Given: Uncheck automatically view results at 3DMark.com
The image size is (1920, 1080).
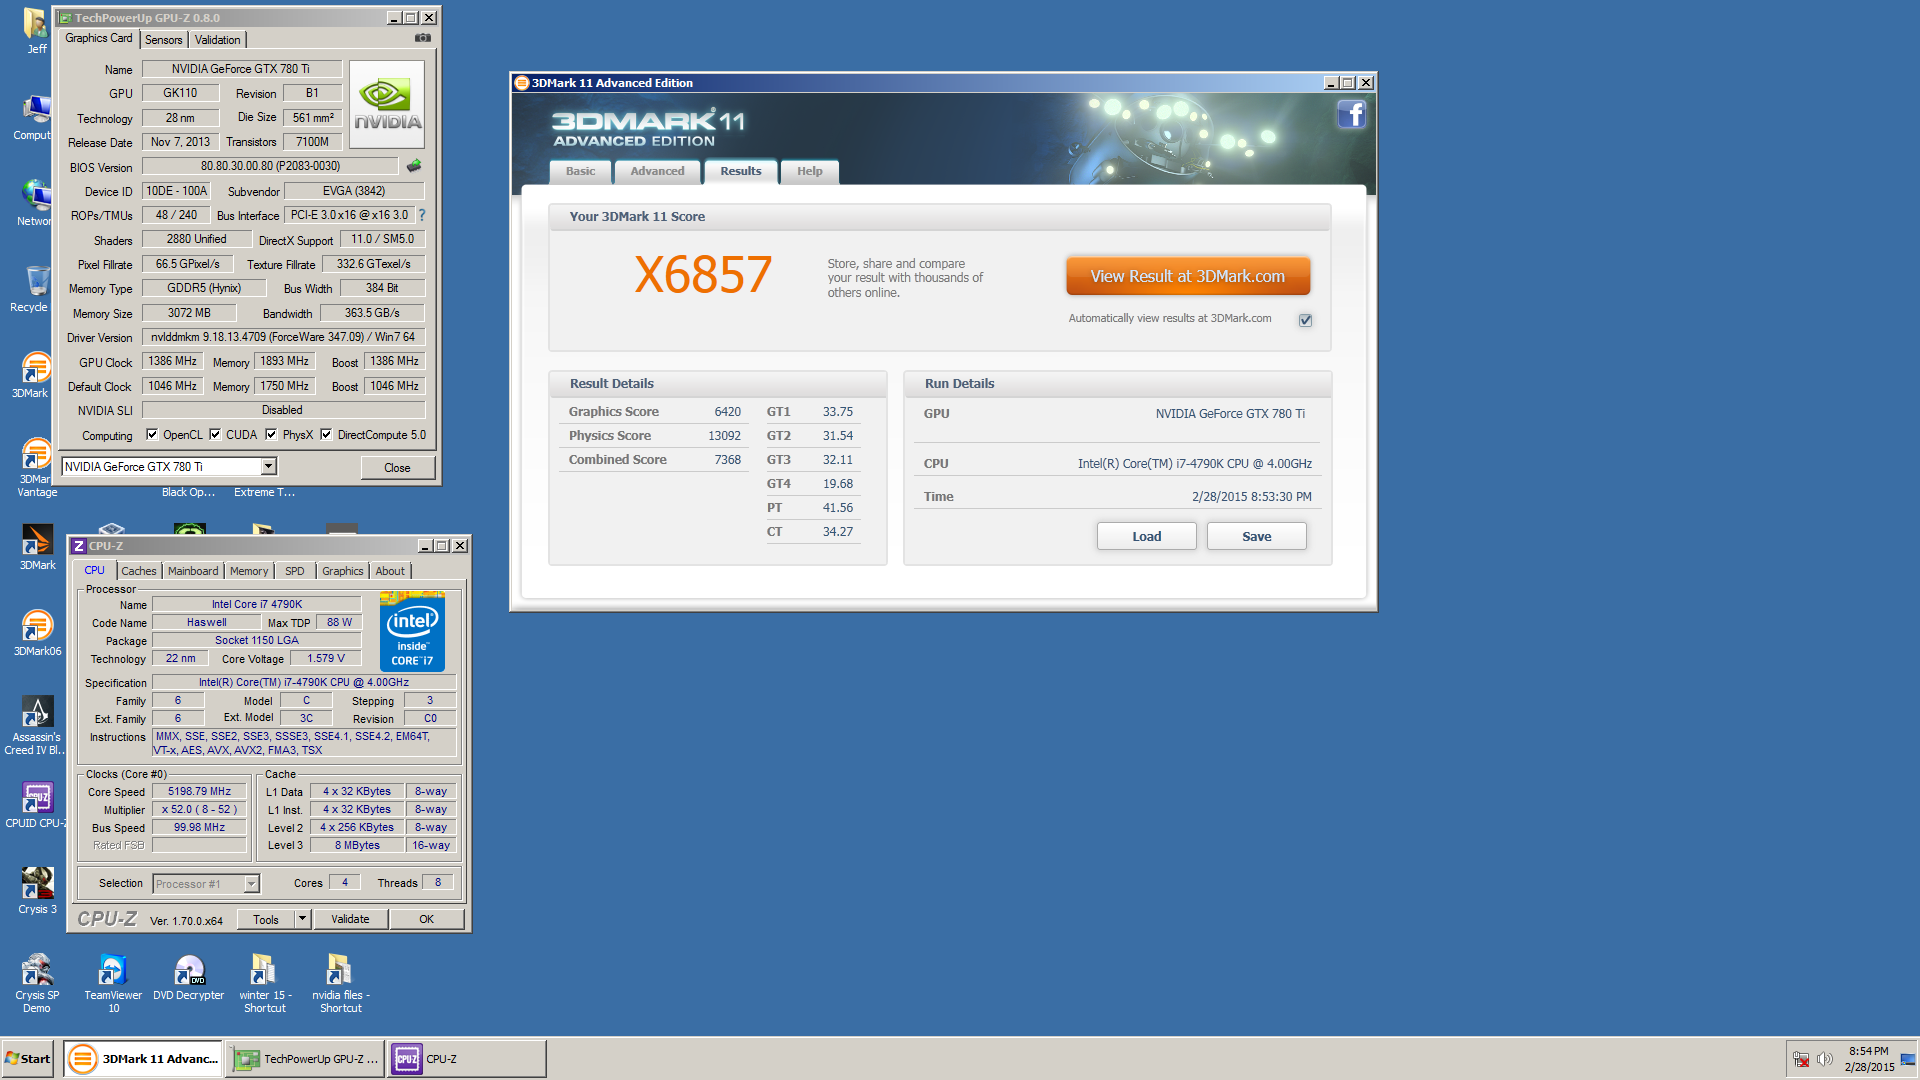Looking at the screenshot, I should click(x=1305, y=320).
